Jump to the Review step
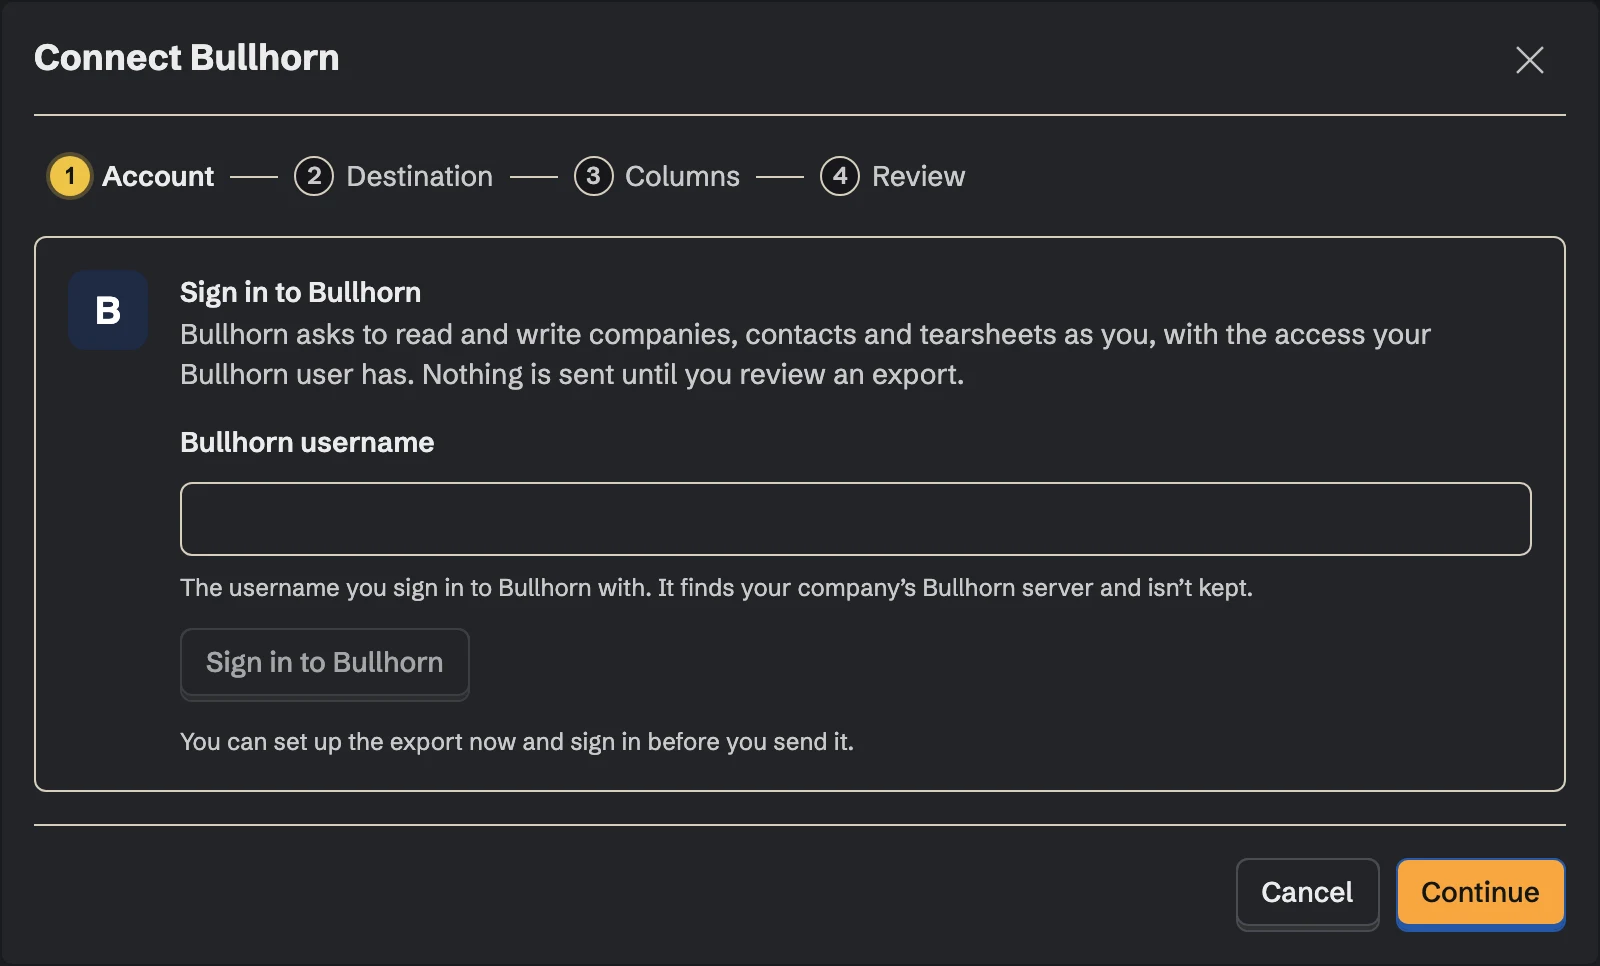 coord(893,176)
